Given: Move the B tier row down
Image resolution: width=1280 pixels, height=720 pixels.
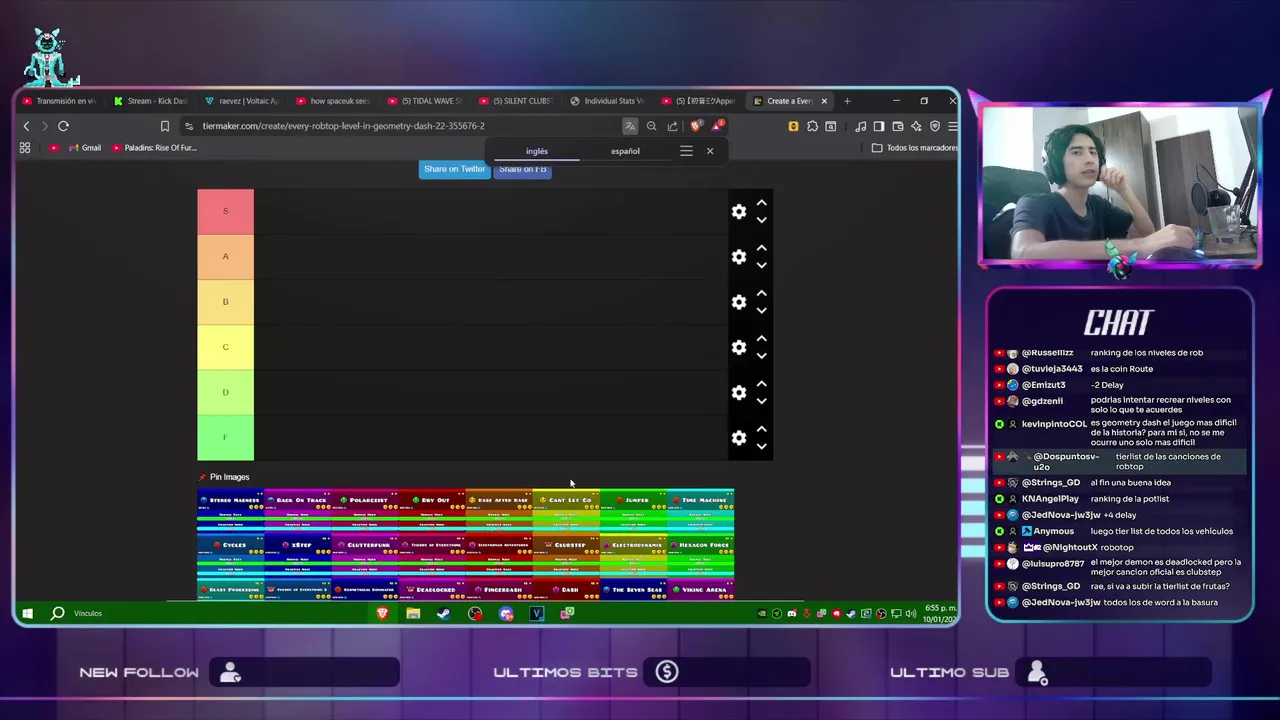Looking at the screenshot, I should 761,311.
